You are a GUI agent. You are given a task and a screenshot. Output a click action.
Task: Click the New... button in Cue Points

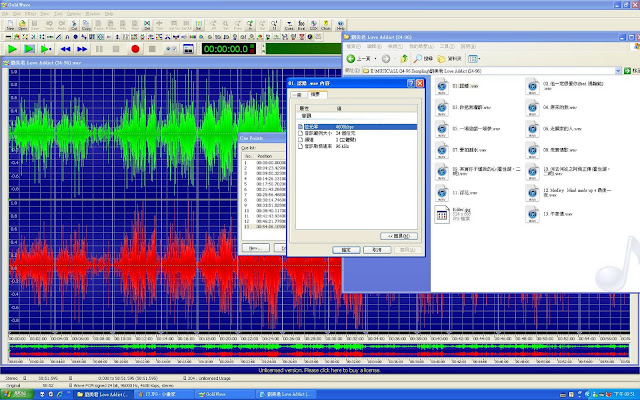[x=254, y=246]
